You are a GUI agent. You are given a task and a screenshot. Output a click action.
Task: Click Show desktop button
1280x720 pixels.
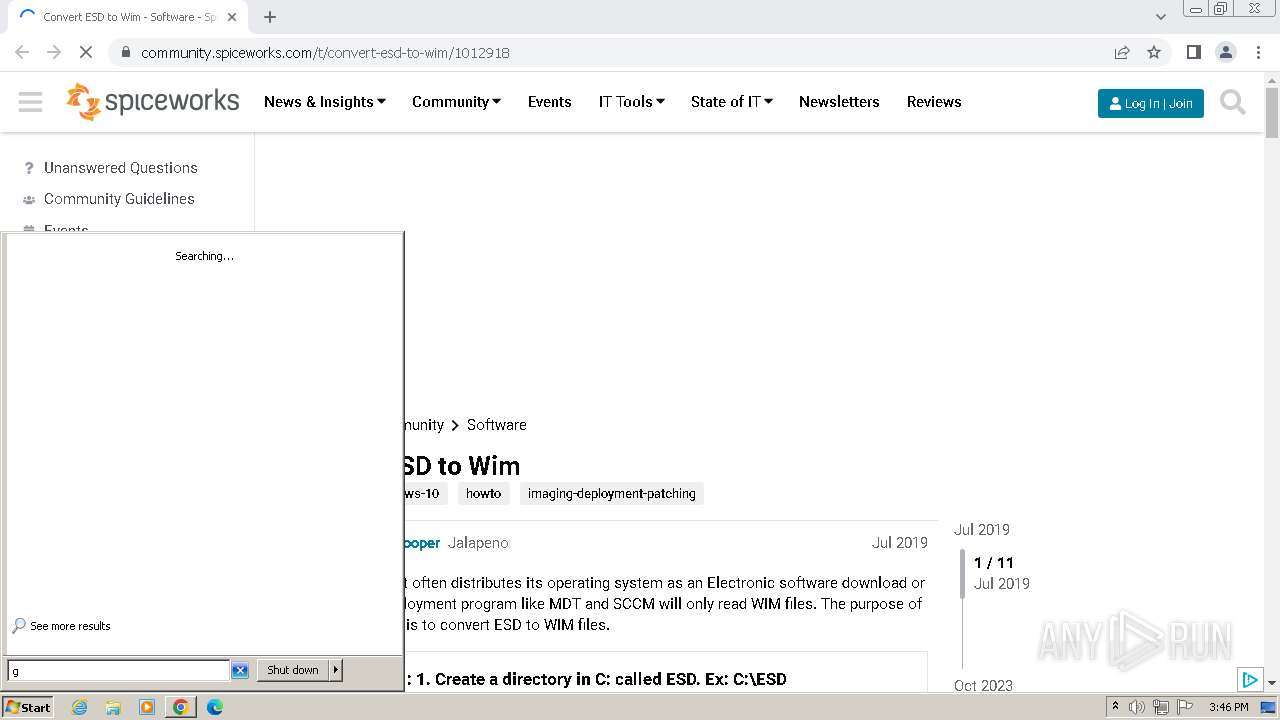pos(1268,707)
